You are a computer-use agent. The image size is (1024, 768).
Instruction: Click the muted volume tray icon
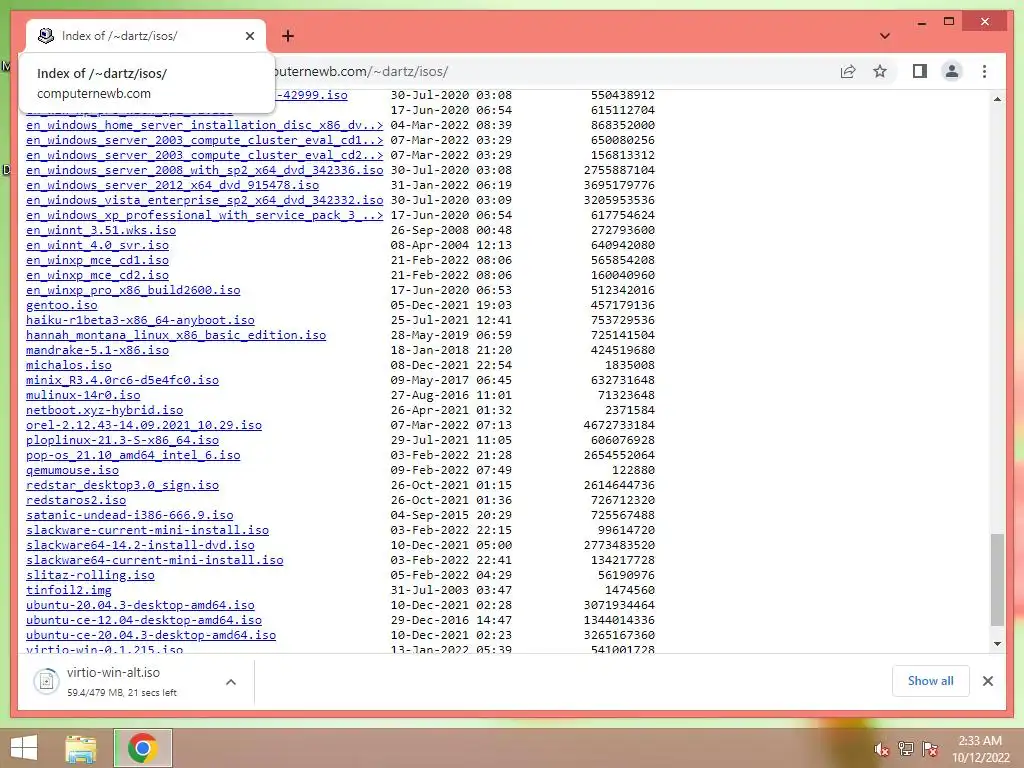(882, 749)
